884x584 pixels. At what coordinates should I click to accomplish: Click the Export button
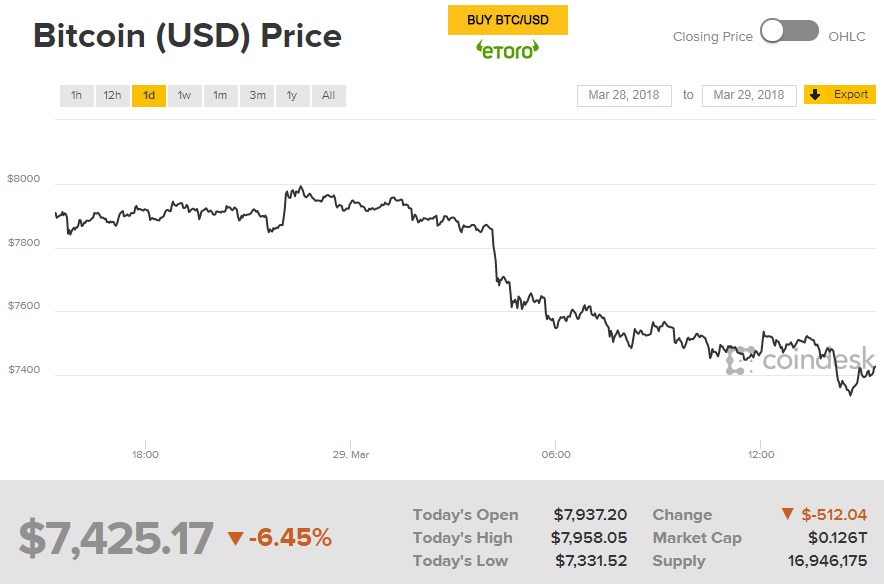click(839, 94)
